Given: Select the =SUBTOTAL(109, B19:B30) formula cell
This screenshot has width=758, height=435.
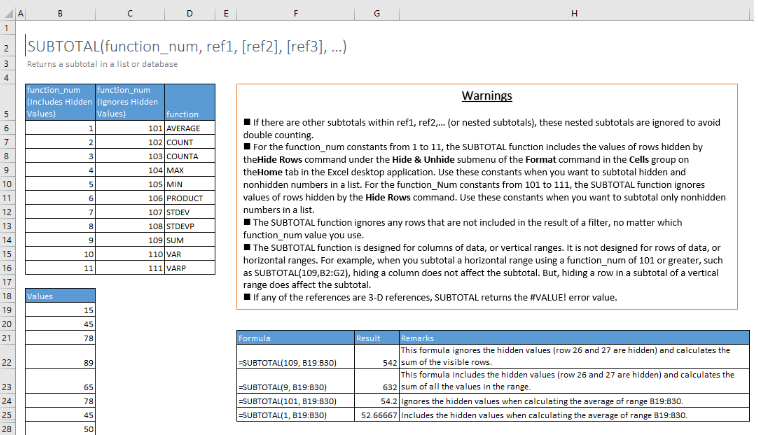Looking at the screenshot, I should [295, 357].
